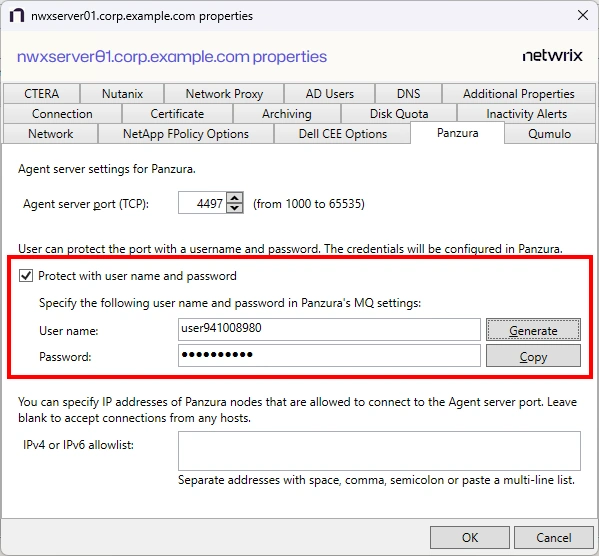Viewport: 599px width, 556px height.
Task: Open the Qumulo tab
Action: tap(549, 134)
